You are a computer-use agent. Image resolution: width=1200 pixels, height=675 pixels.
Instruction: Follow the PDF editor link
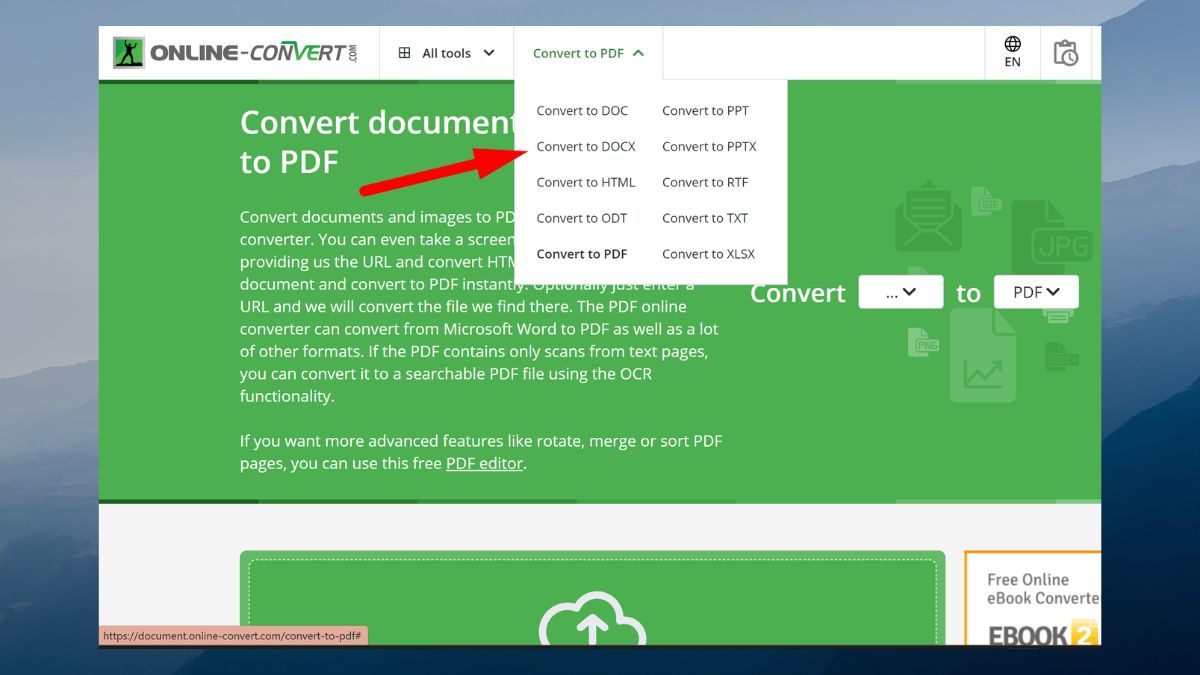pos(484,464)
